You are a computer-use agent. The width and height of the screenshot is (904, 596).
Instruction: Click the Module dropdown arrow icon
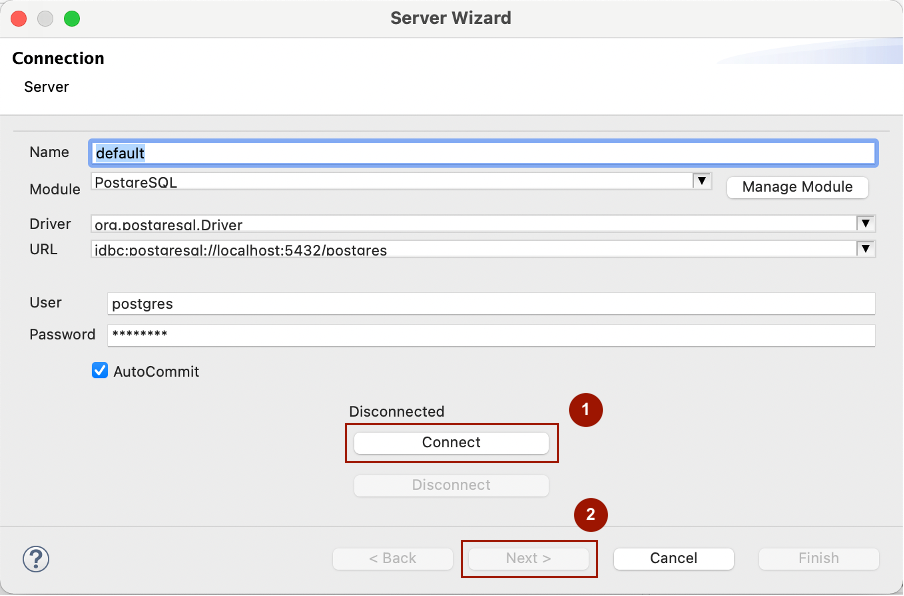[x=701, y=181]
